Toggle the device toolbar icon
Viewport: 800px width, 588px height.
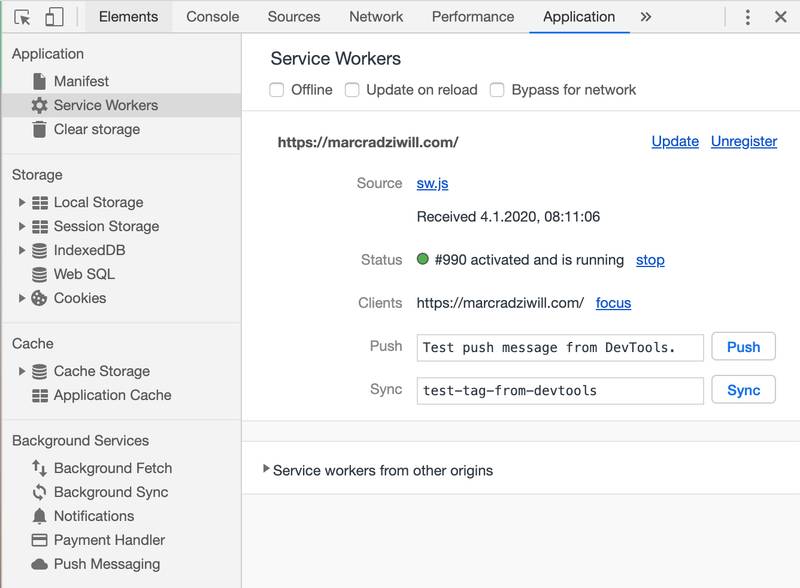[x=54, y=17]
